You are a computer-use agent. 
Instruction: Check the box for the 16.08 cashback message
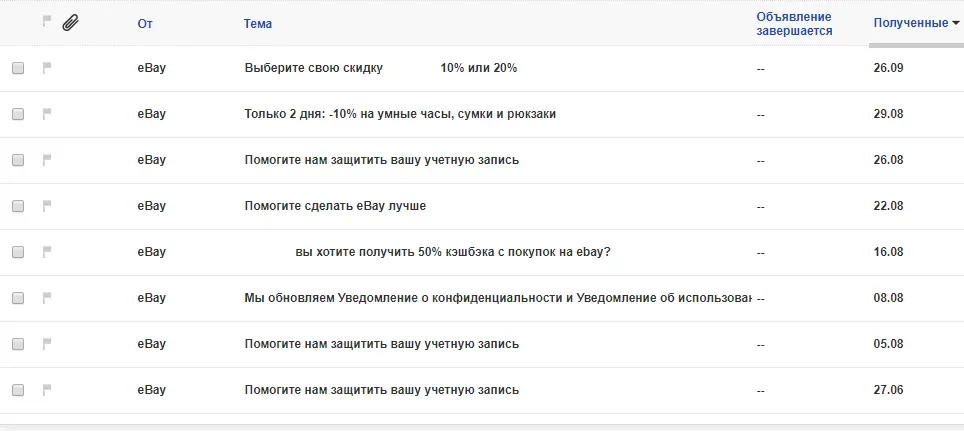(18, 252)
